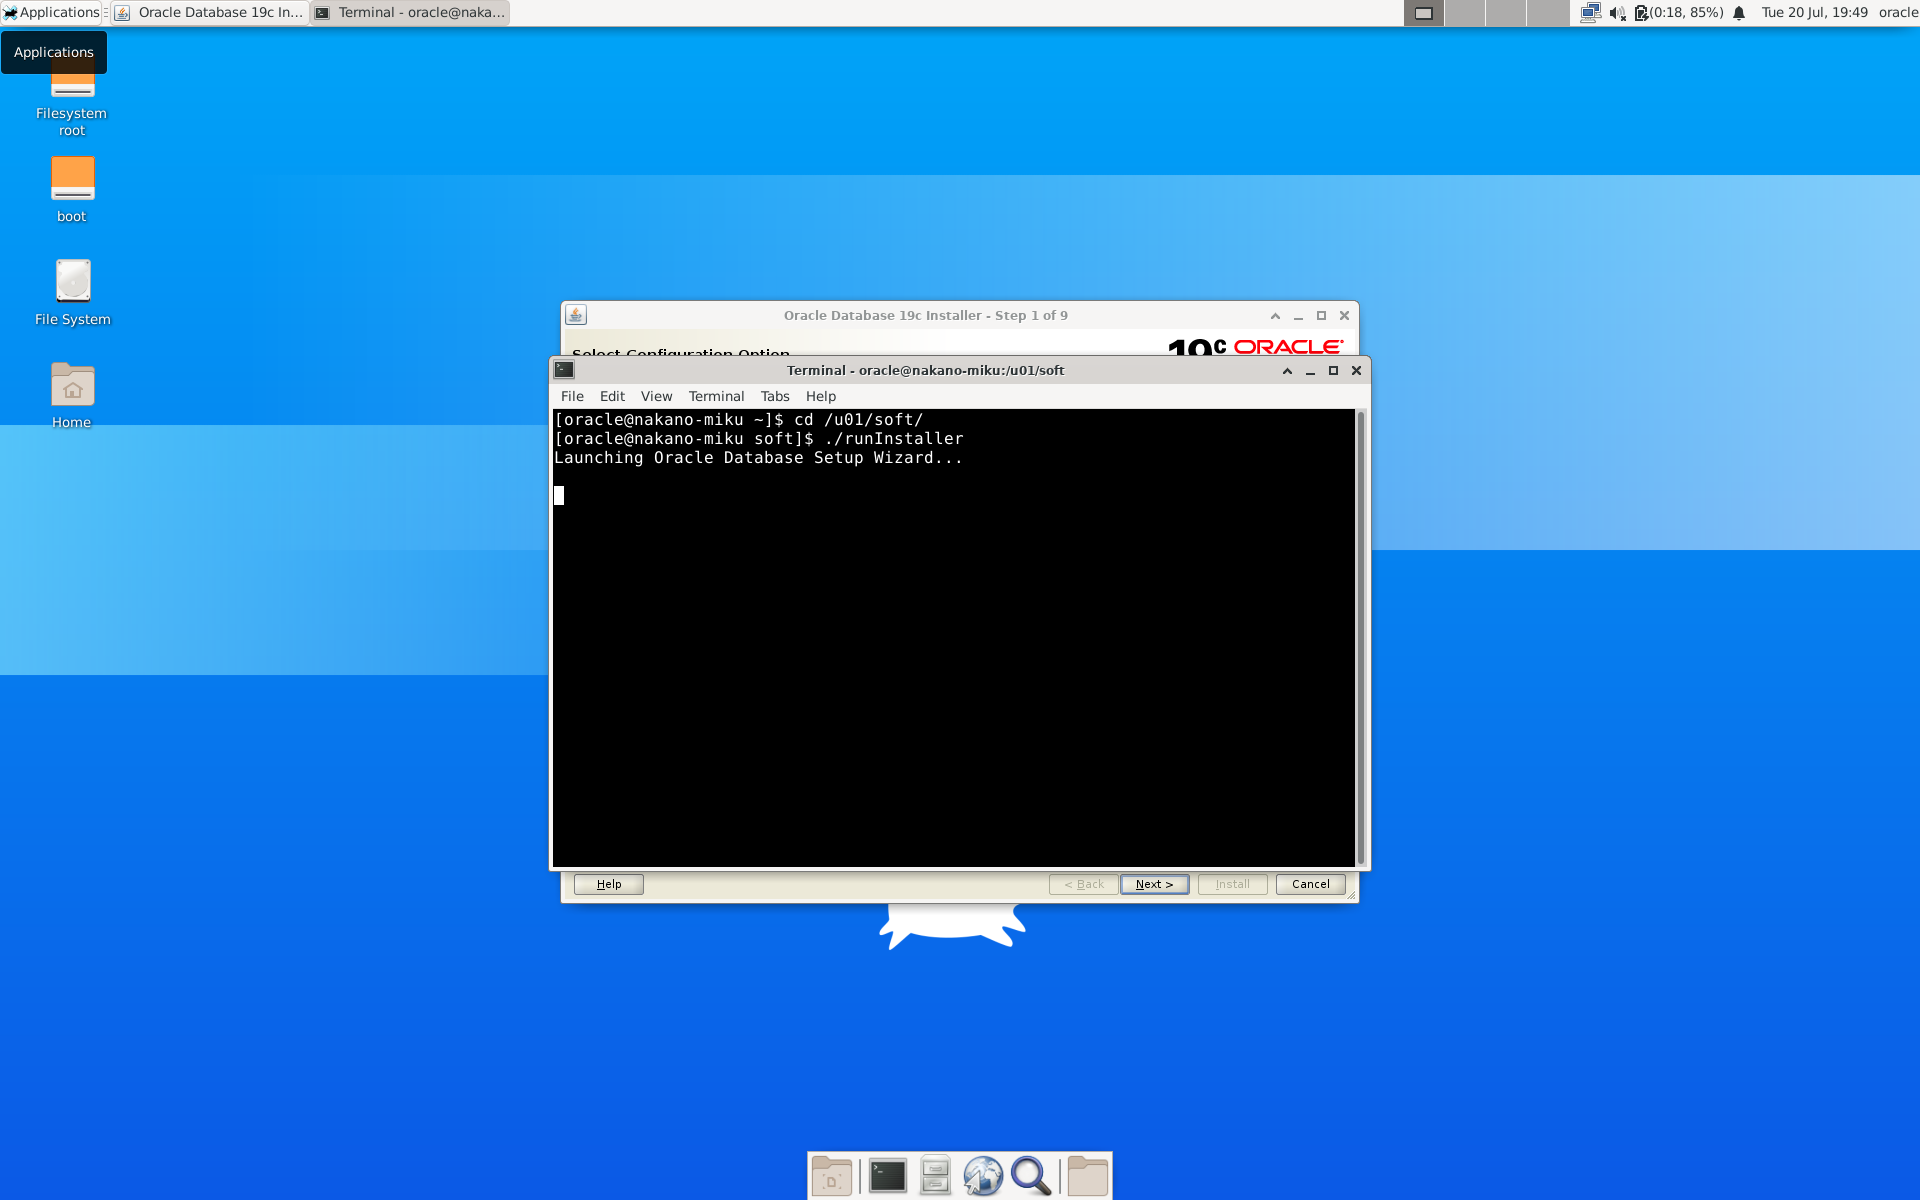Click the File Manager icon in dock

[x=934, y=1174]
